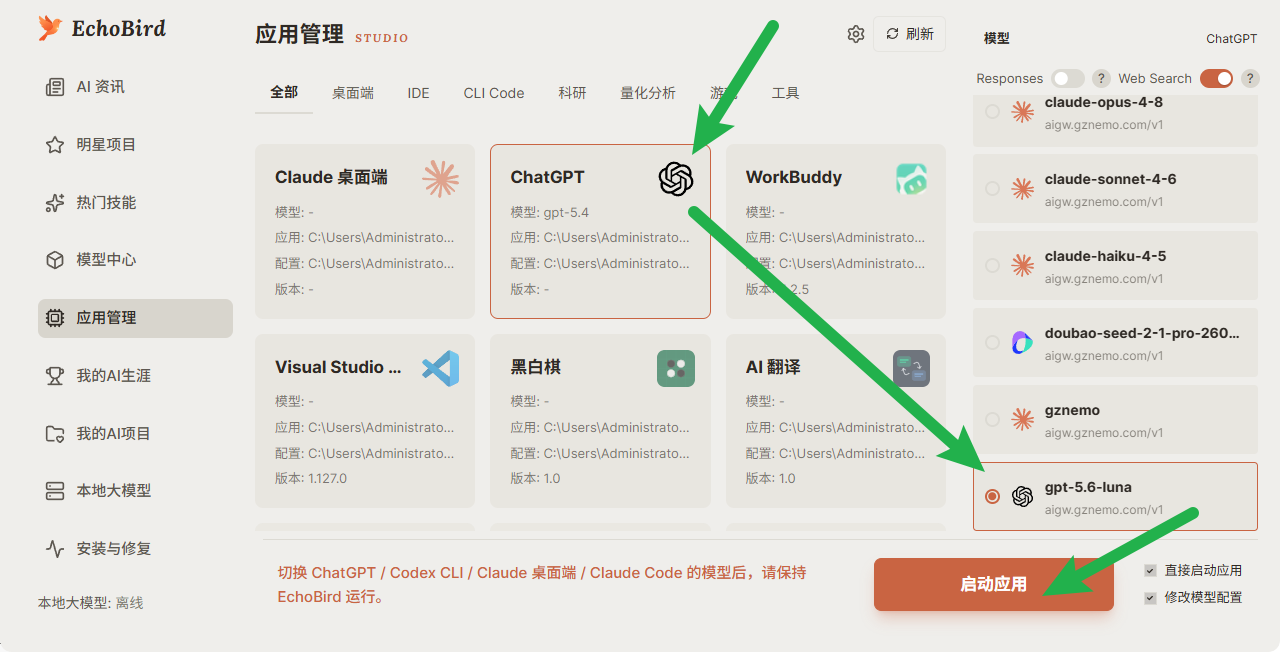The width and height of the screenshot is (1280, 652).
Task: Select claude-opus-4-8 radio button
Action: [992, 111]
